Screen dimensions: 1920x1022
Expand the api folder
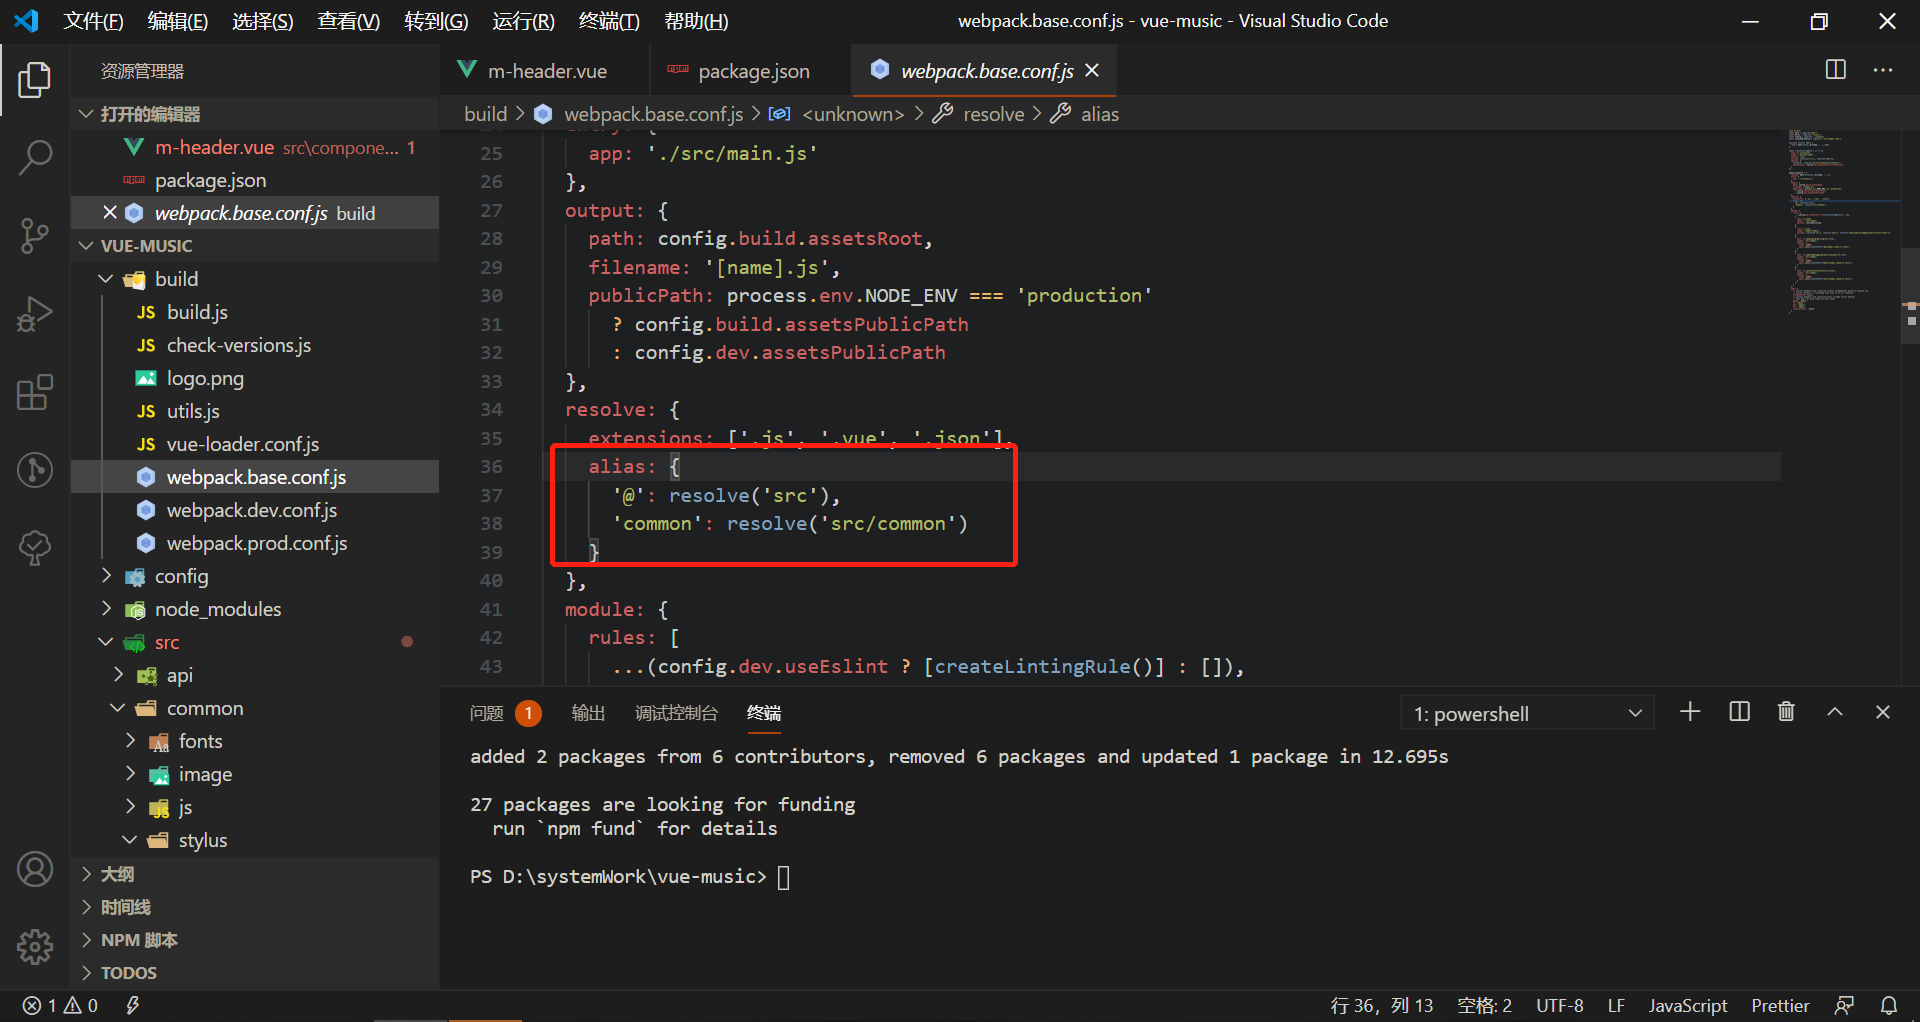point(118,675)
